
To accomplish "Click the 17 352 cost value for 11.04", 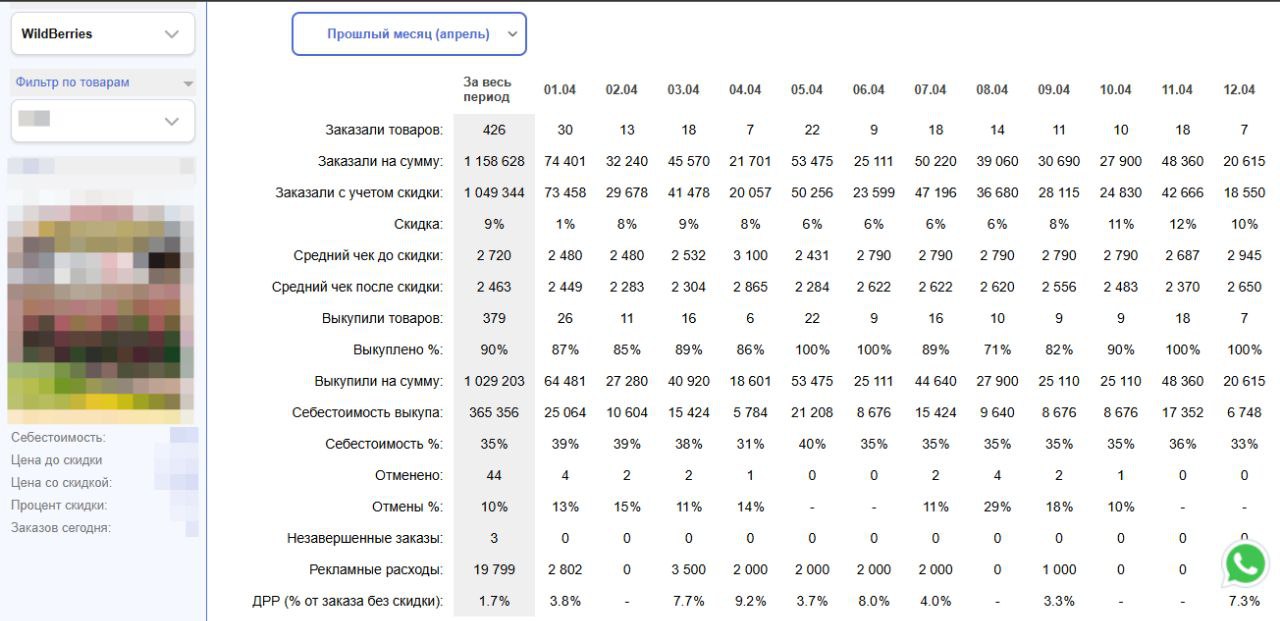I will pyautogui.click(x=1183, y=412).
